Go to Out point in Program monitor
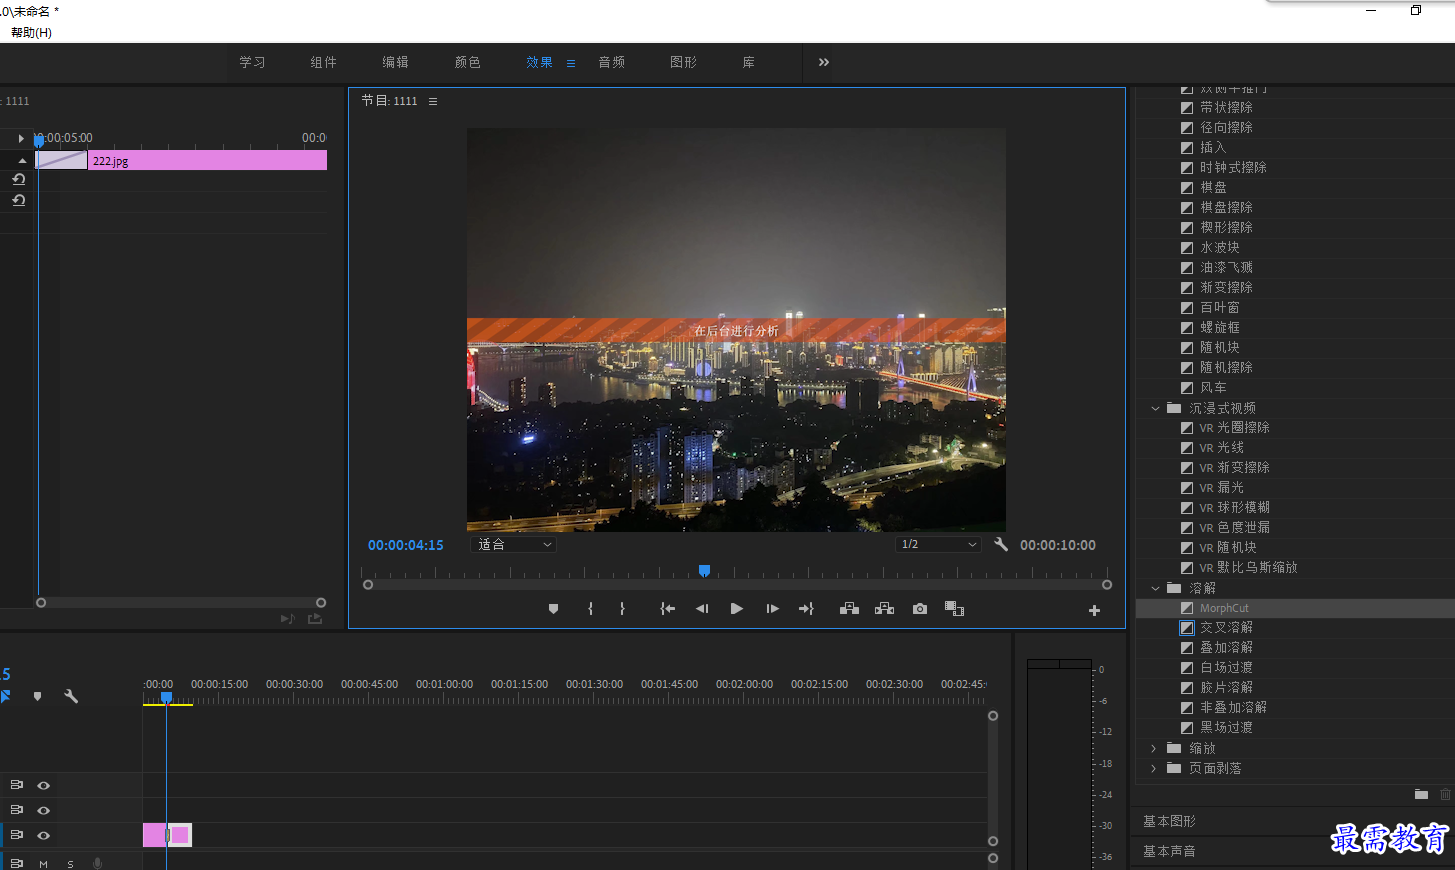 [x=806, y=609]
